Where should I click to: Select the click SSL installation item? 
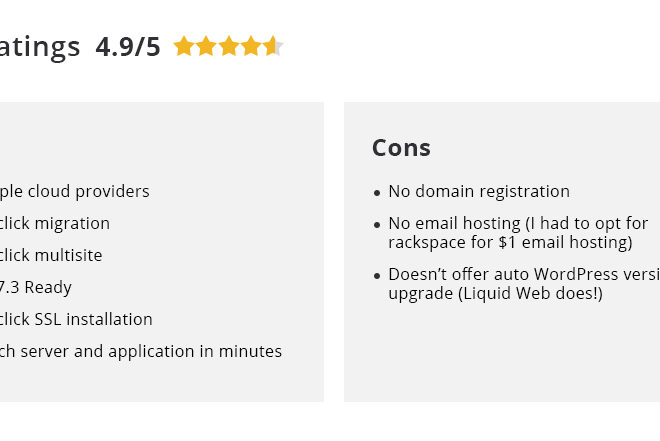[x=76, y=319]
